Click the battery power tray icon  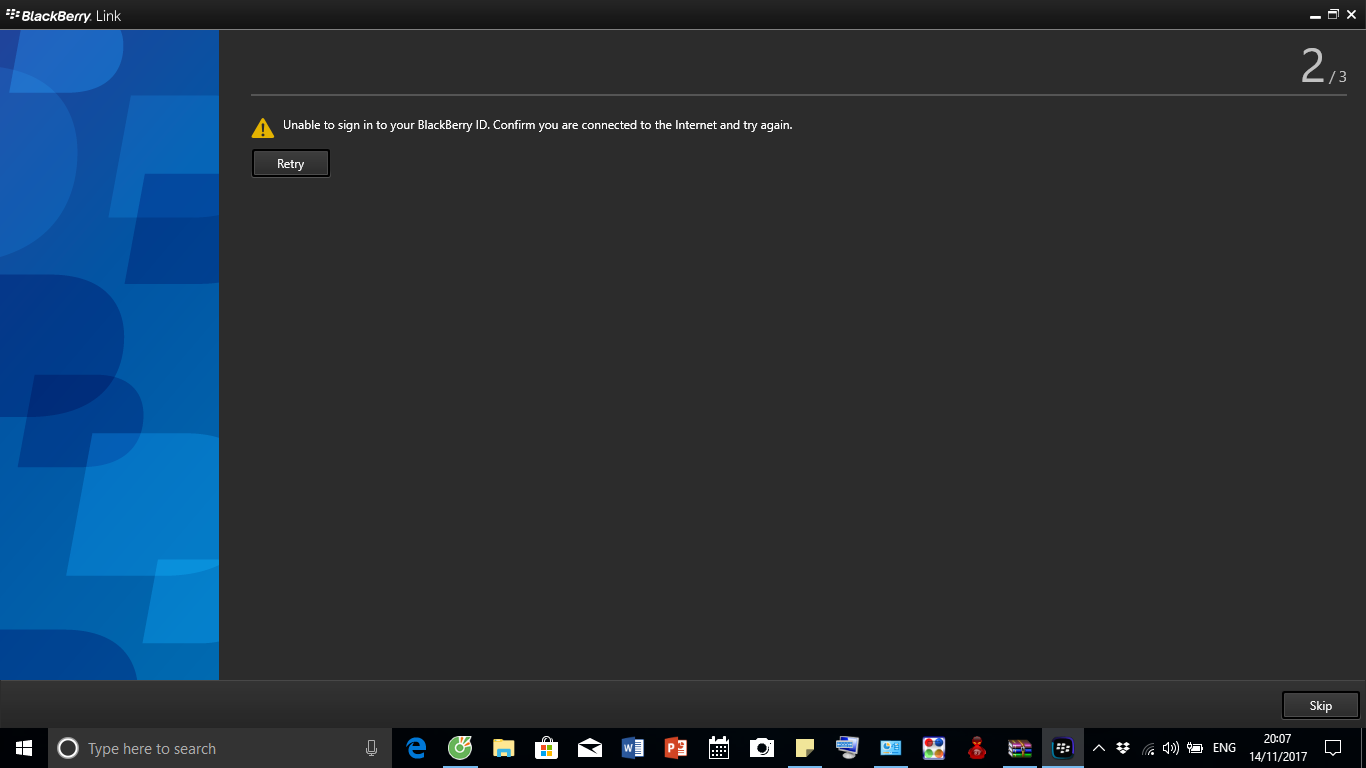(1195, 748)
